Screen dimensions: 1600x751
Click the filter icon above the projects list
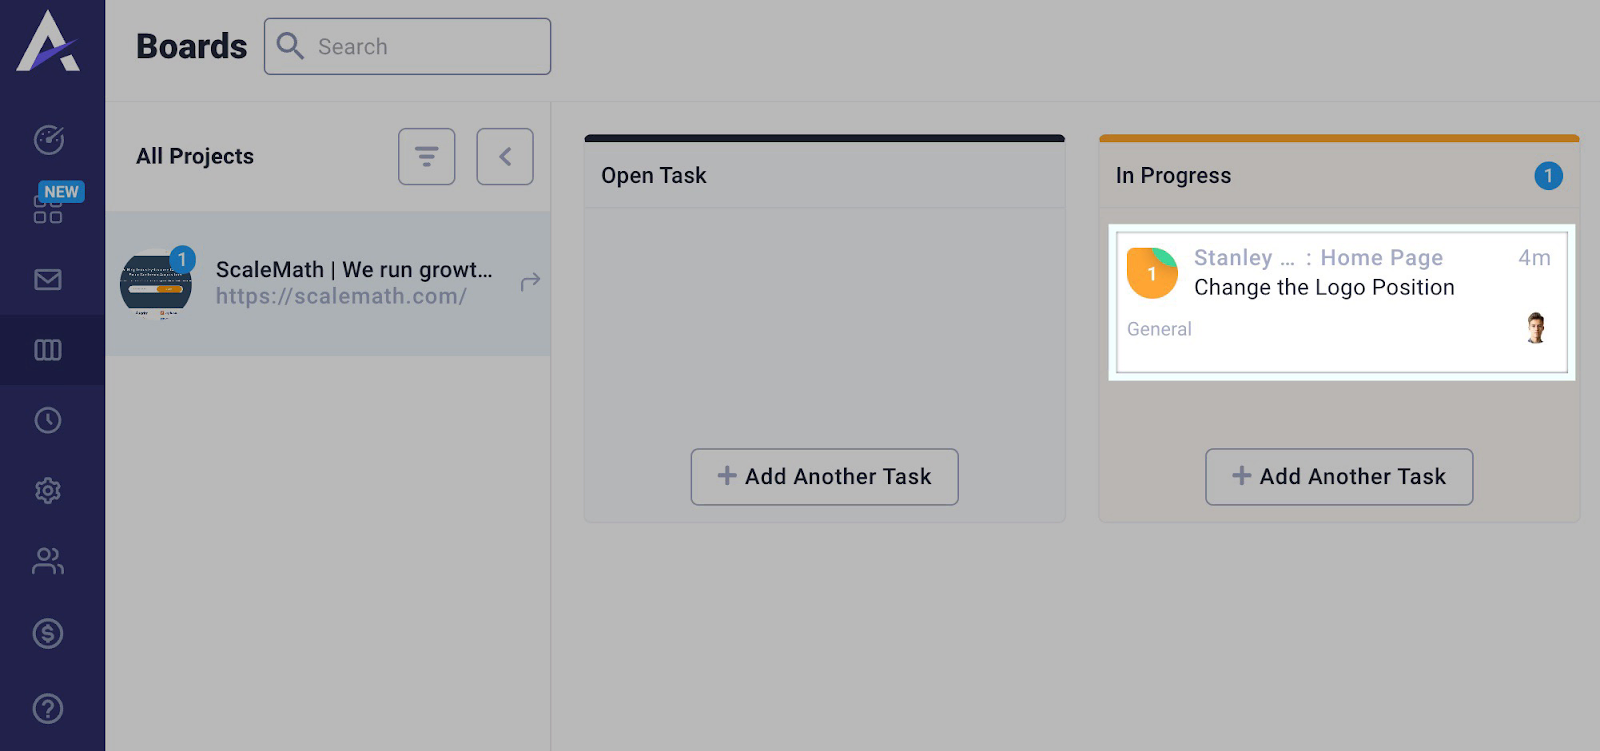[x=427, y=156]
